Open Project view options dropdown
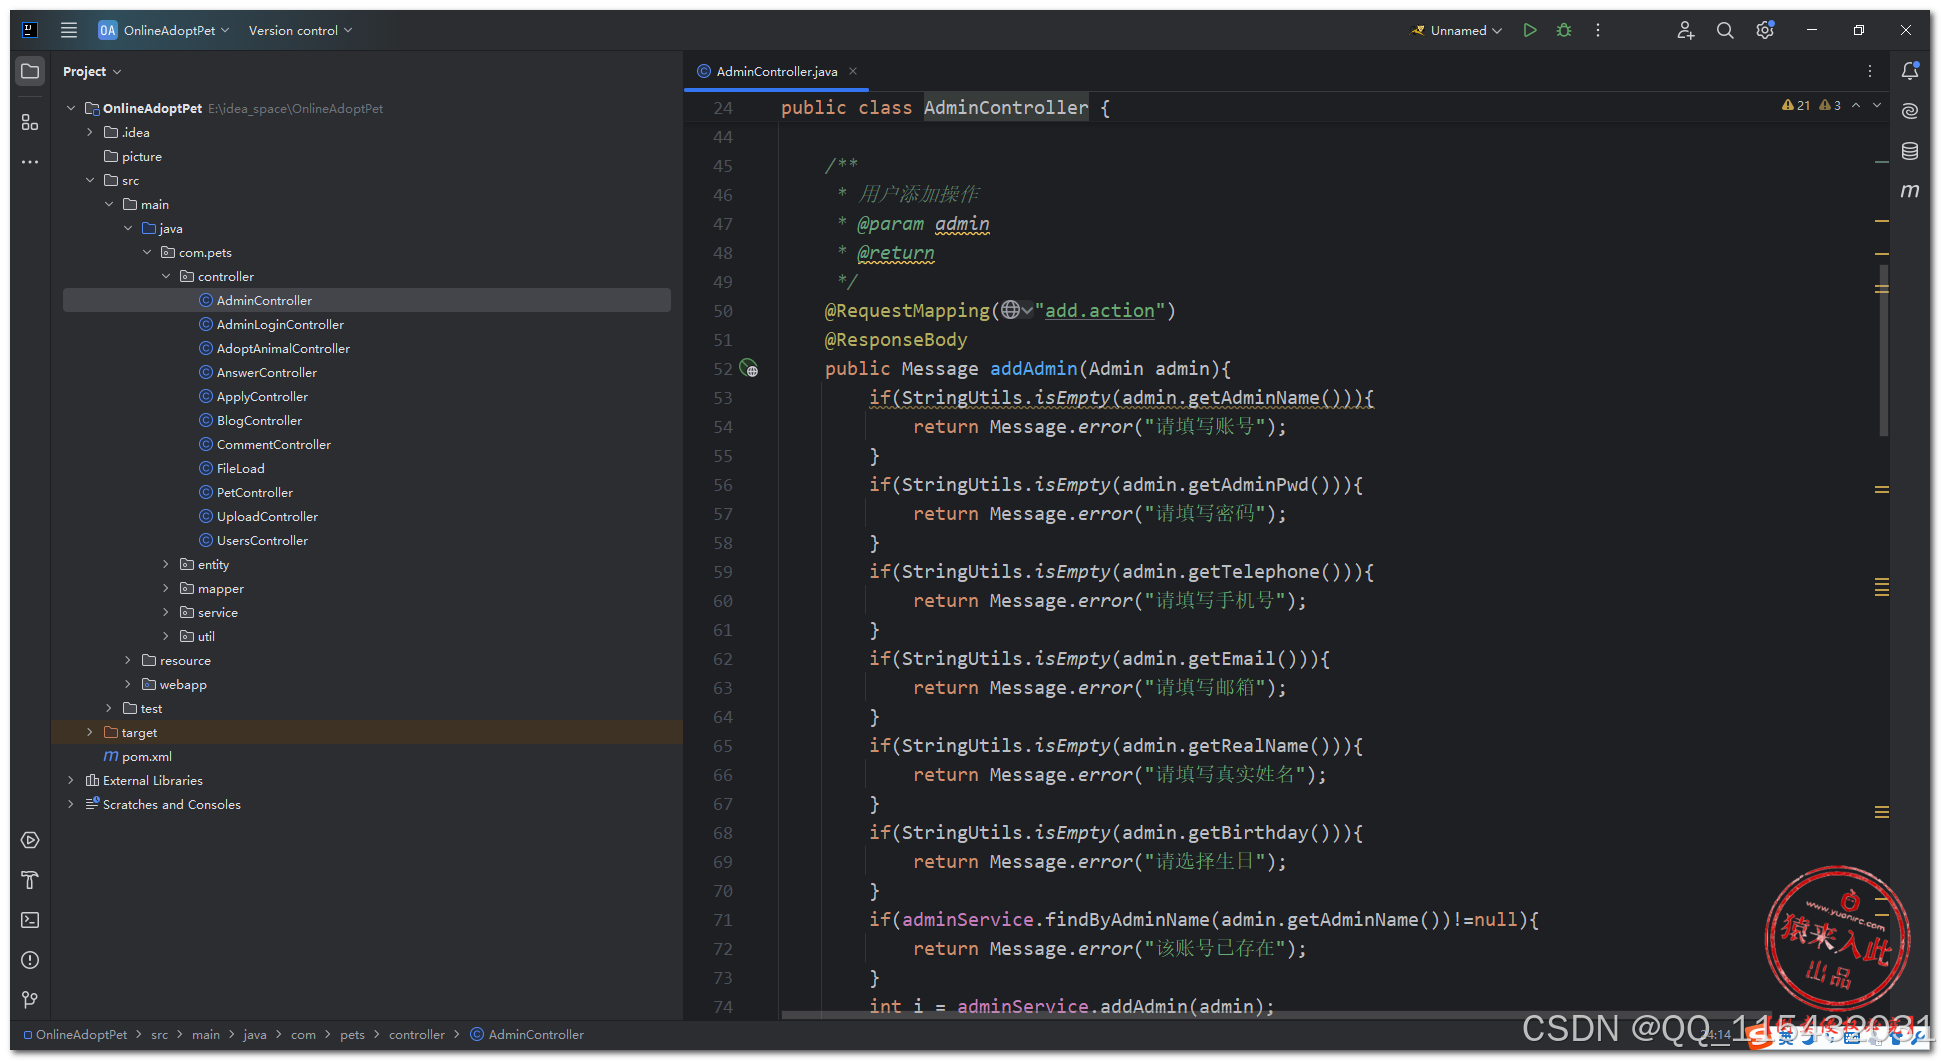 point(92,71)
